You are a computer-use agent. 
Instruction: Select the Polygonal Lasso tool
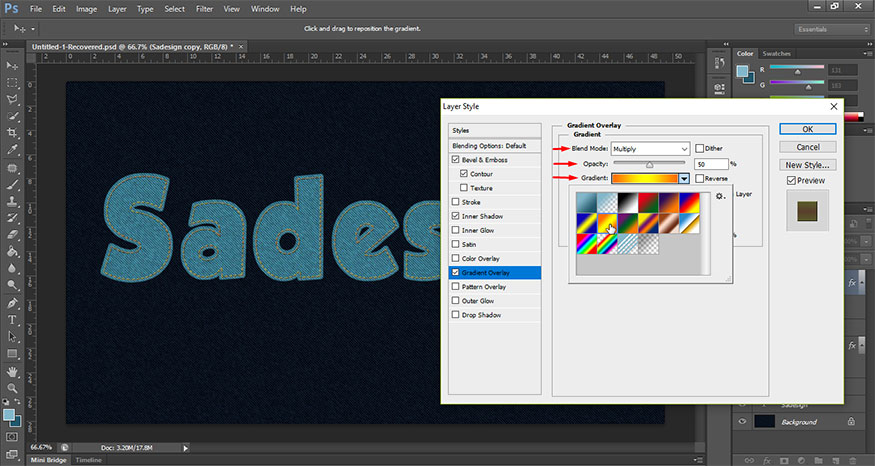coord(12,99)
